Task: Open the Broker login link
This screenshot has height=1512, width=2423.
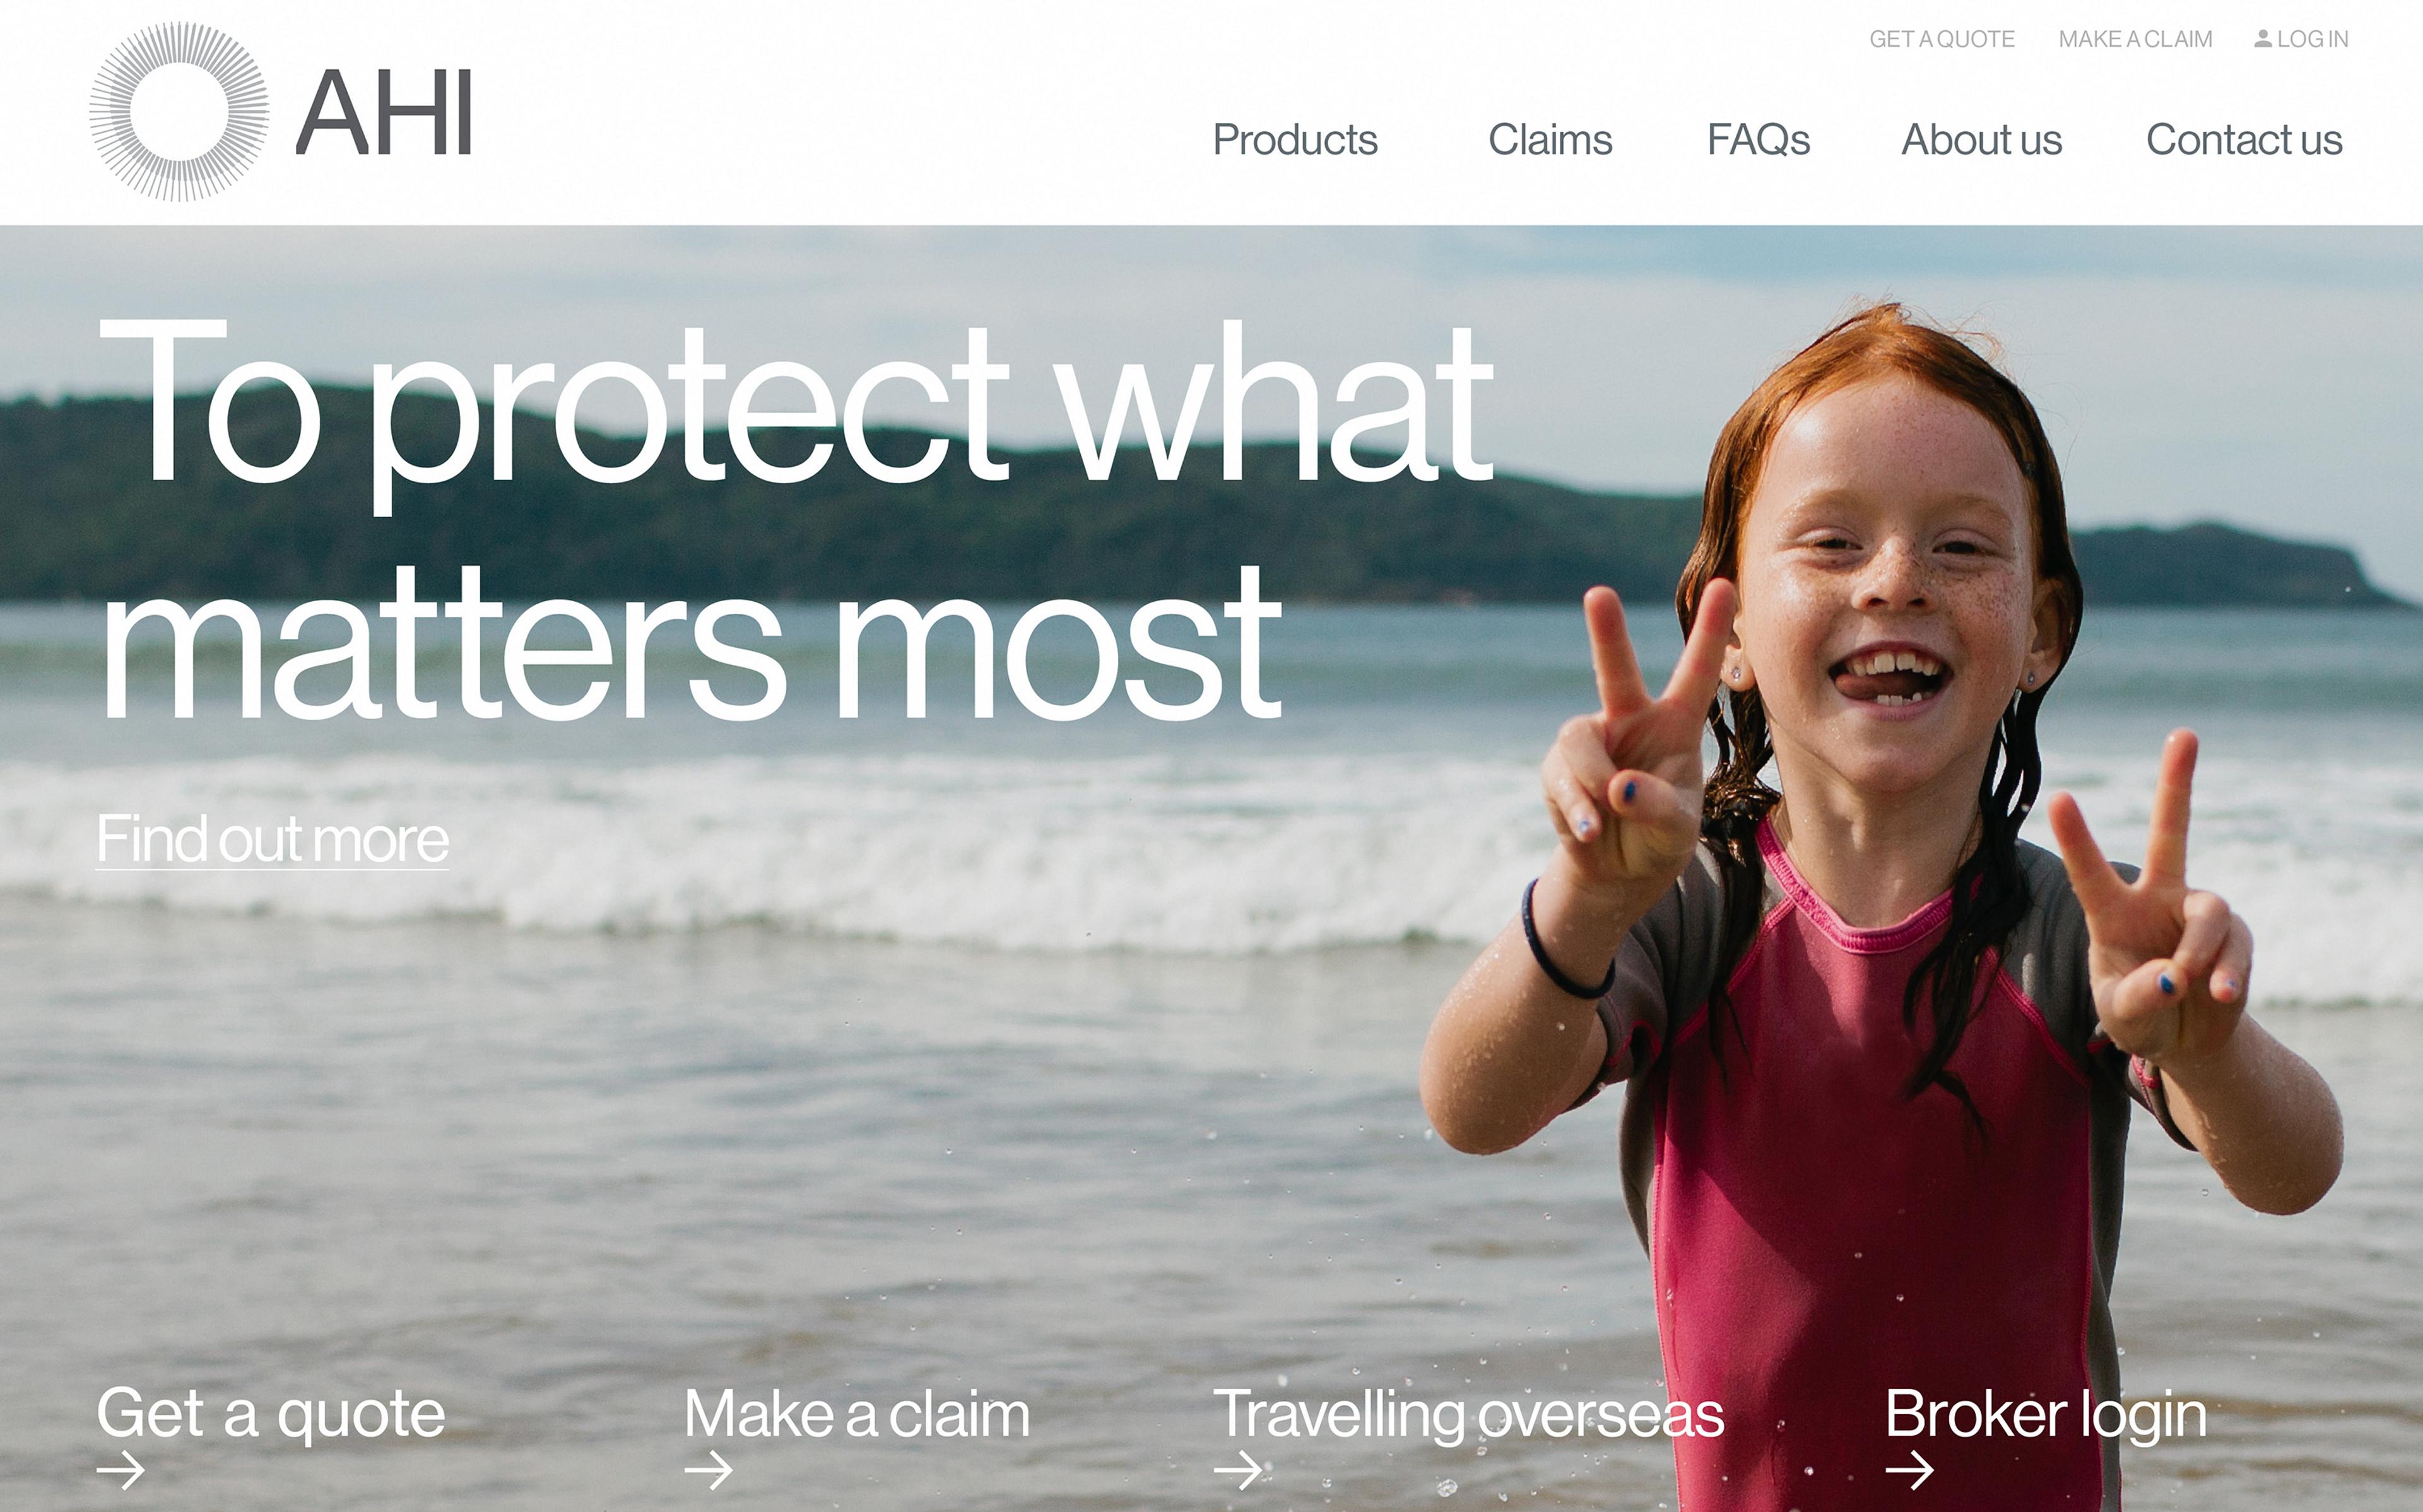Action: click(2046, 1414)
